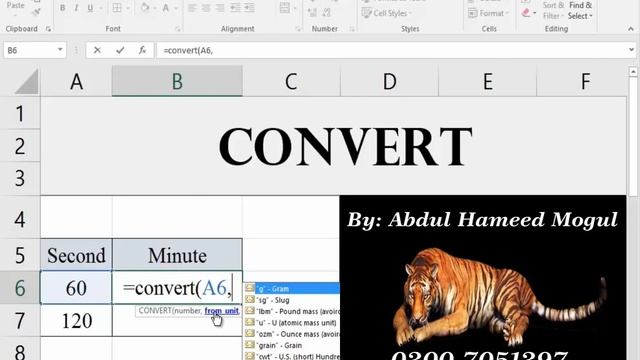Confirm the formula with the checkmark
The height and width of the screenshot is (360, 640).
(120, 50)
